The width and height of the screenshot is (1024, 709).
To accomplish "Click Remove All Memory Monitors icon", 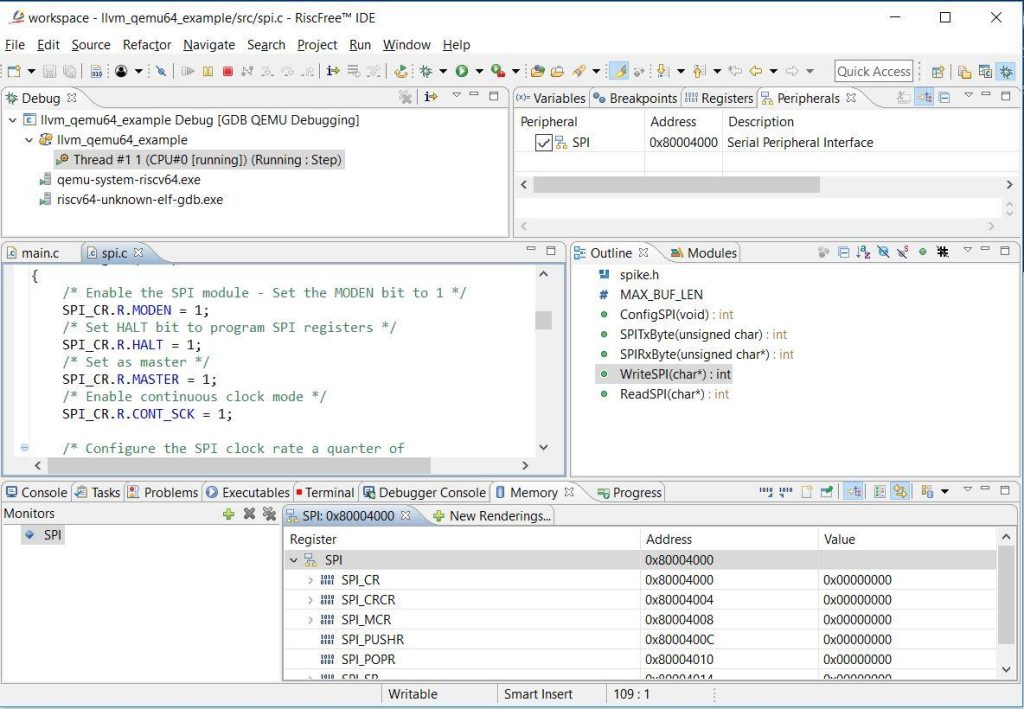I will point(269,514).
